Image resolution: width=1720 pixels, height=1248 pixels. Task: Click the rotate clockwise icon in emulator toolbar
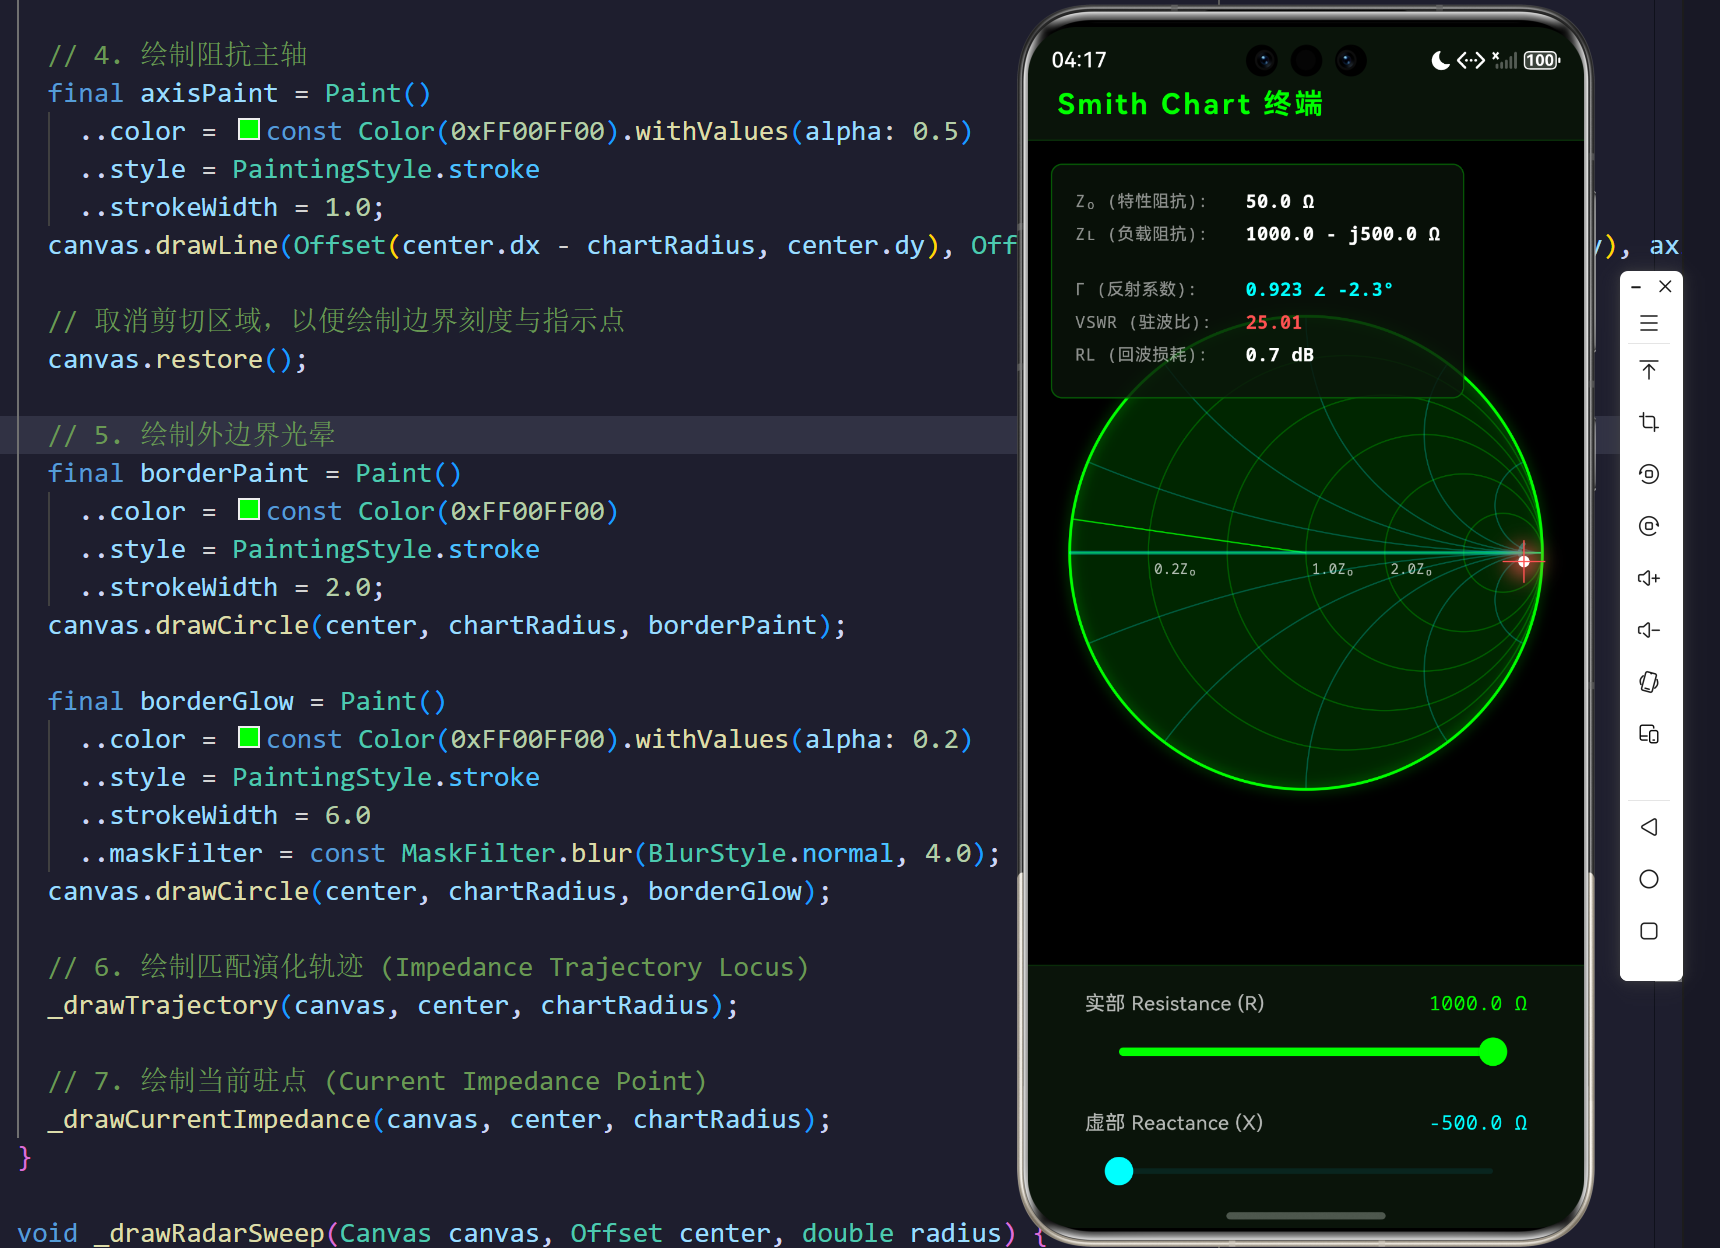(1649, 526)
